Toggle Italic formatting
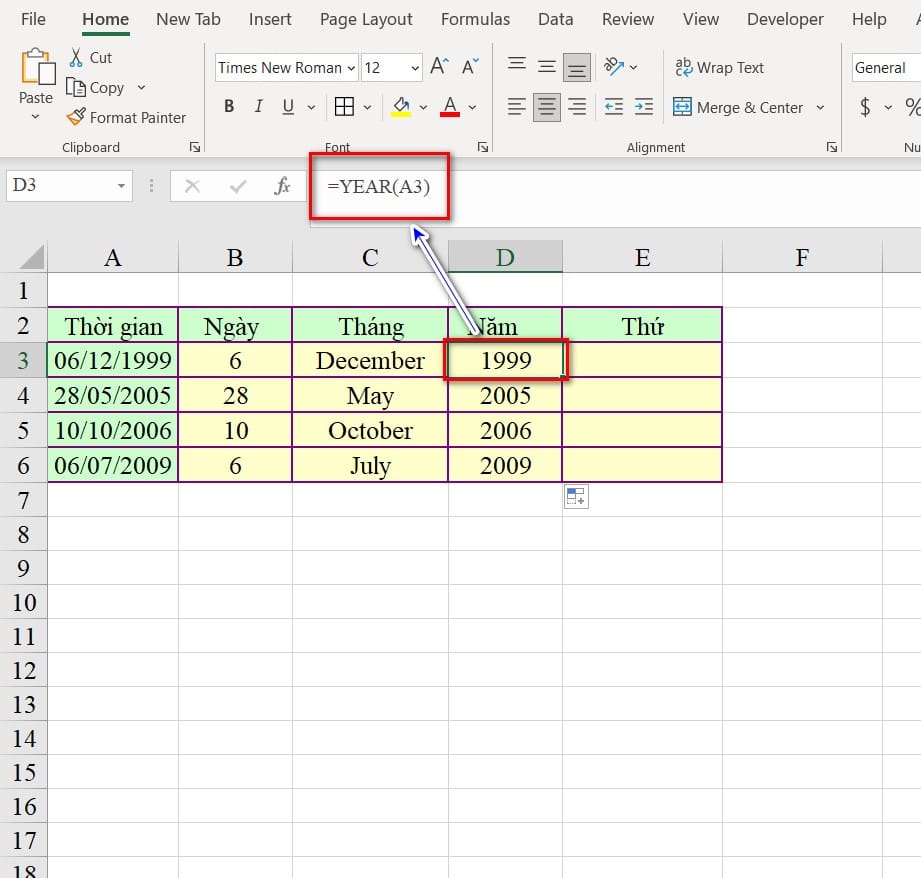921x878 pixels. point(258,107)
